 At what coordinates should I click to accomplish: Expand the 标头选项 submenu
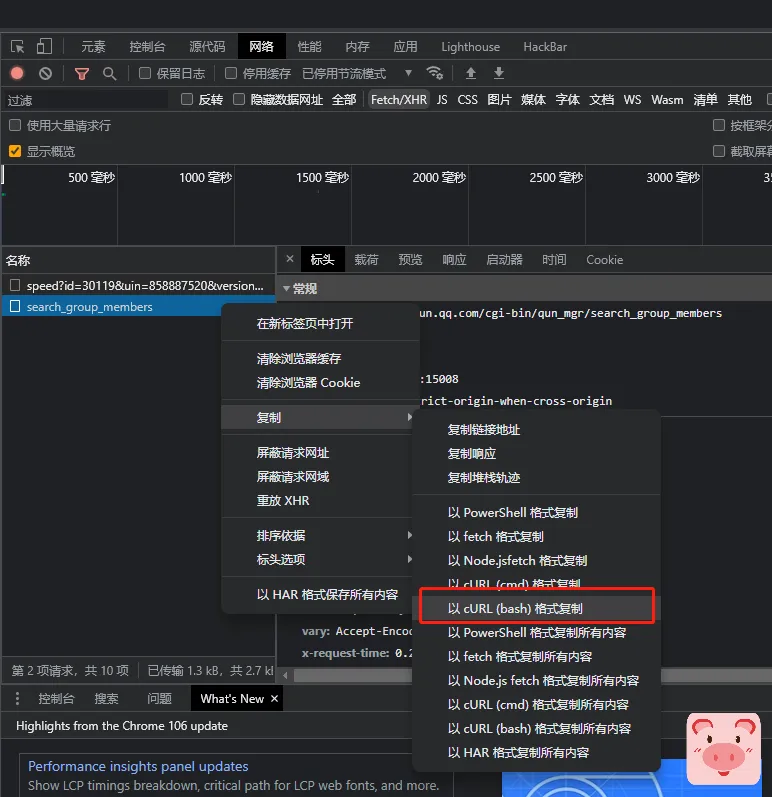coord(317,559)
